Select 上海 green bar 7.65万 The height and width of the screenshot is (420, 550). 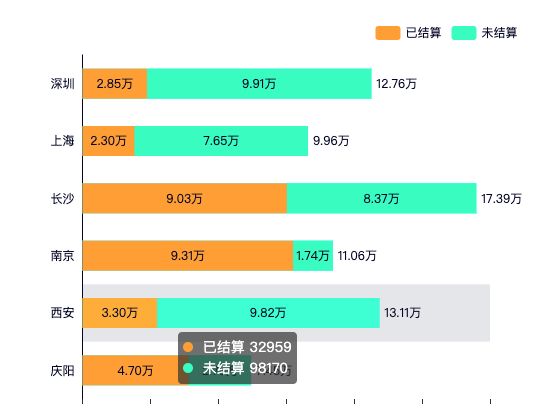[221, 141]
